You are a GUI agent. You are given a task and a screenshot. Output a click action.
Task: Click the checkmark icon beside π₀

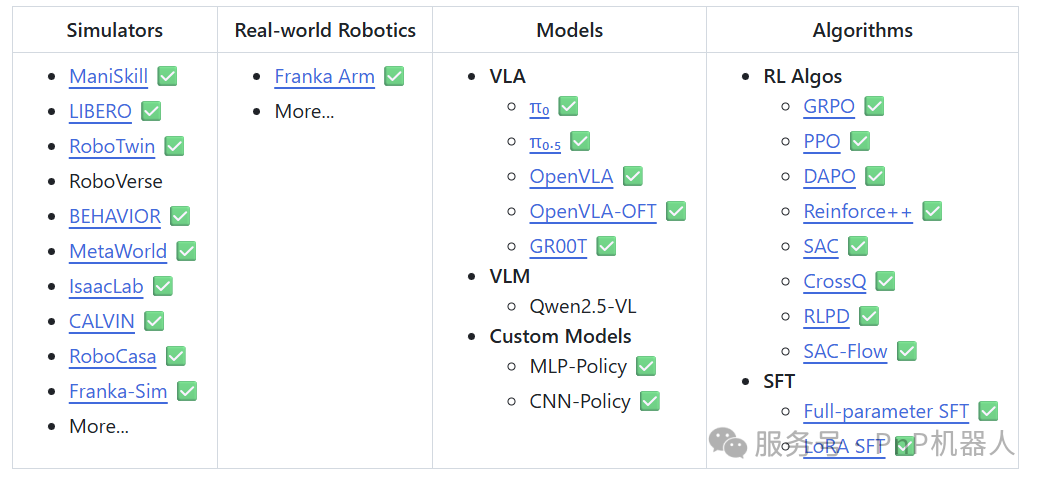(x=569, y=106)
